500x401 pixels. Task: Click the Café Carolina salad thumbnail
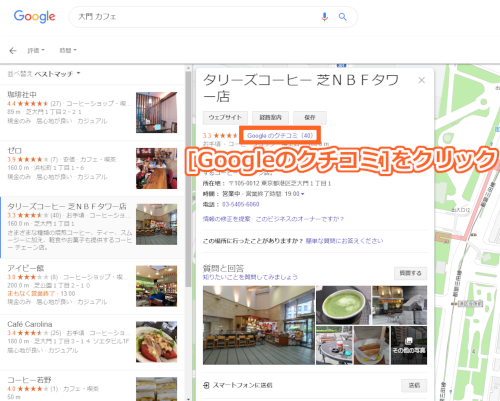click(156, 342)
